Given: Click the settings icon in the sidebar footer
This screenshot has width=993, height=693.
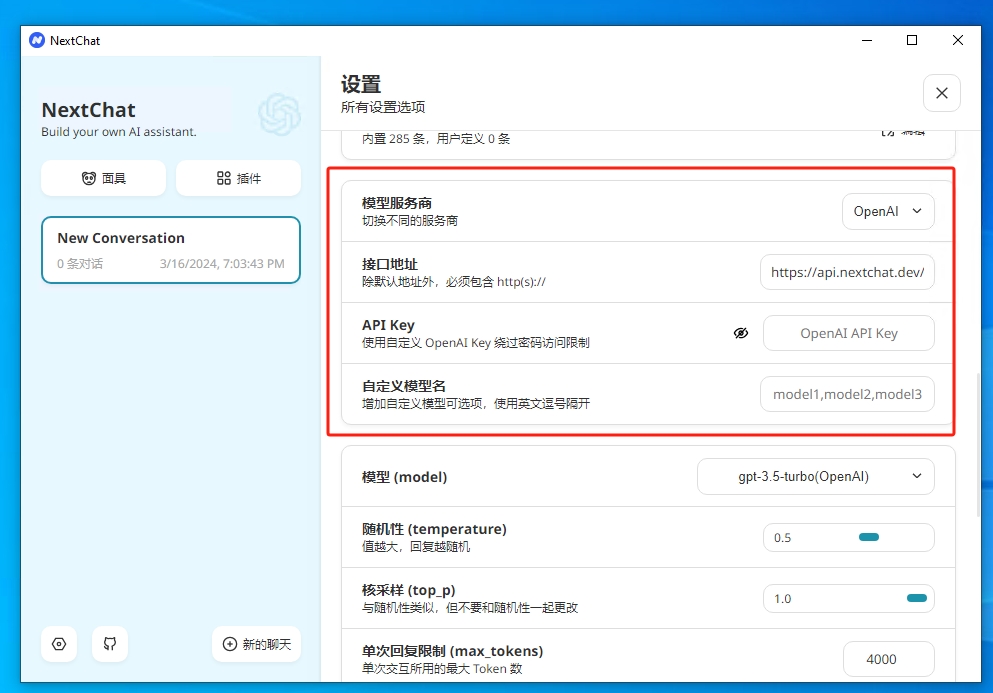Looking at the screenshot, I should tap(59, 644).
